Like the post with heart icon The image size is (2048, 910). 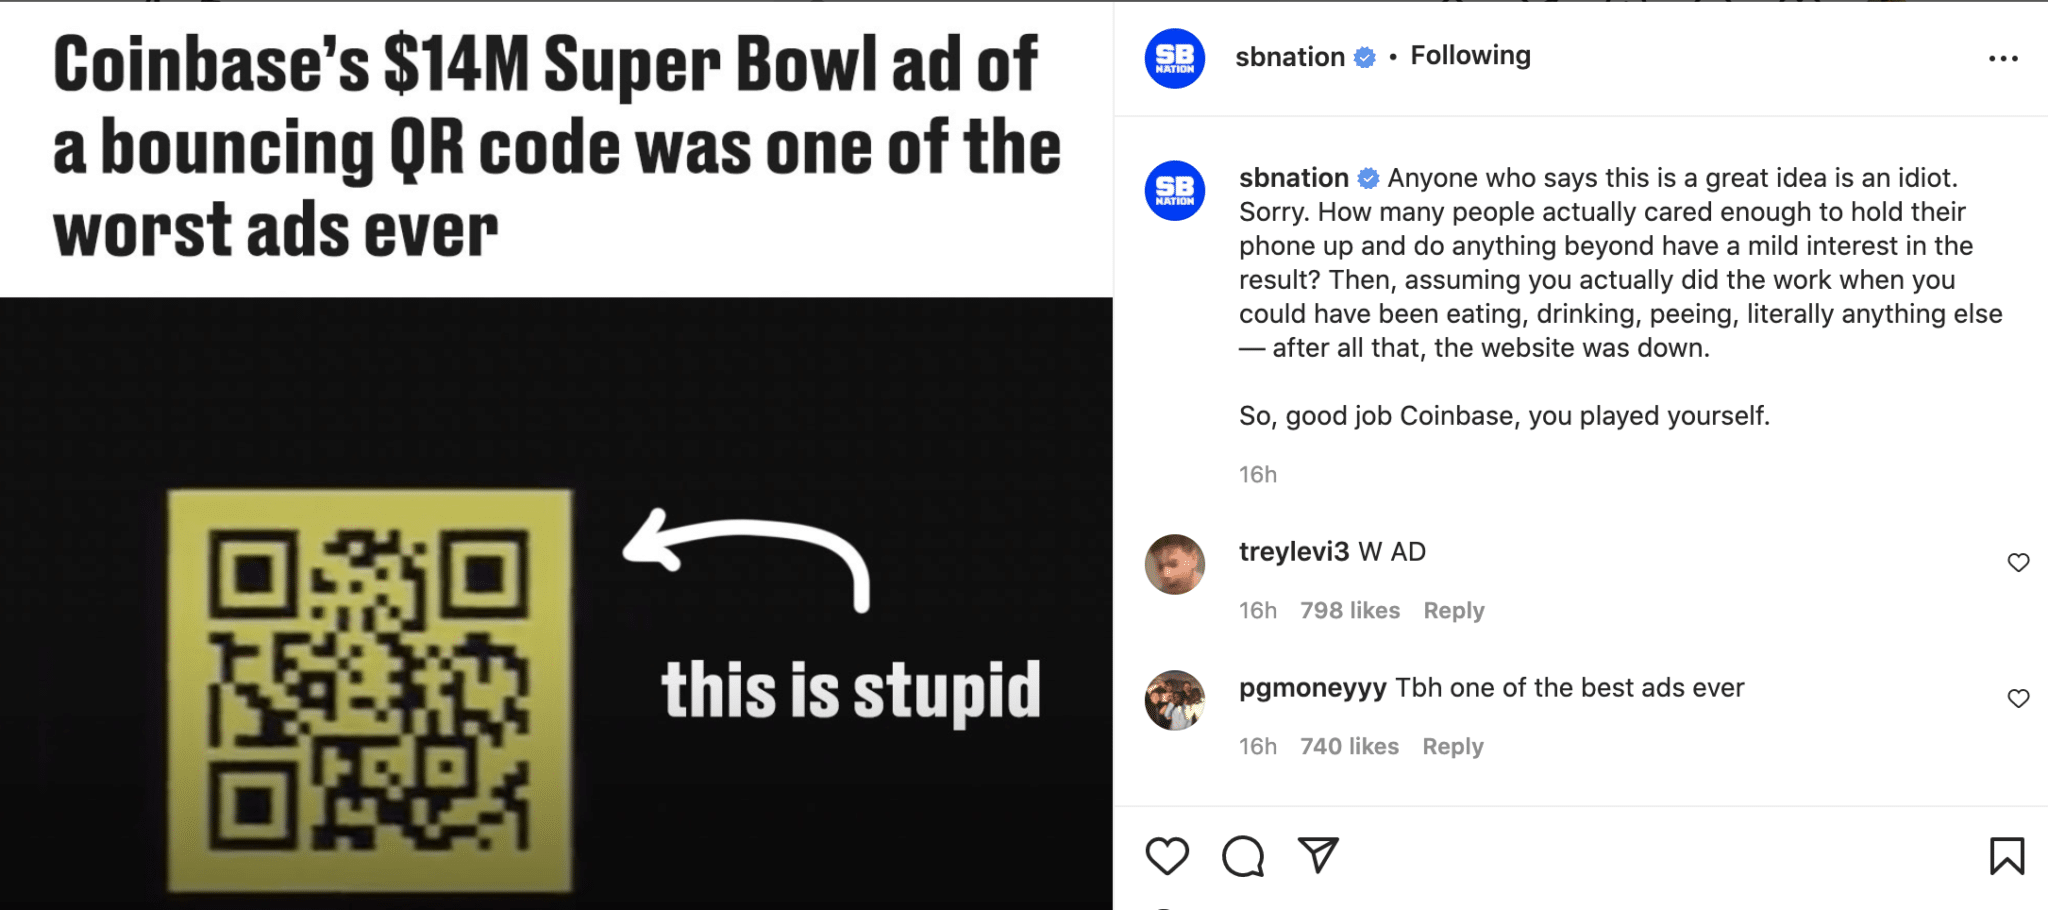[x=1166, y=856]
